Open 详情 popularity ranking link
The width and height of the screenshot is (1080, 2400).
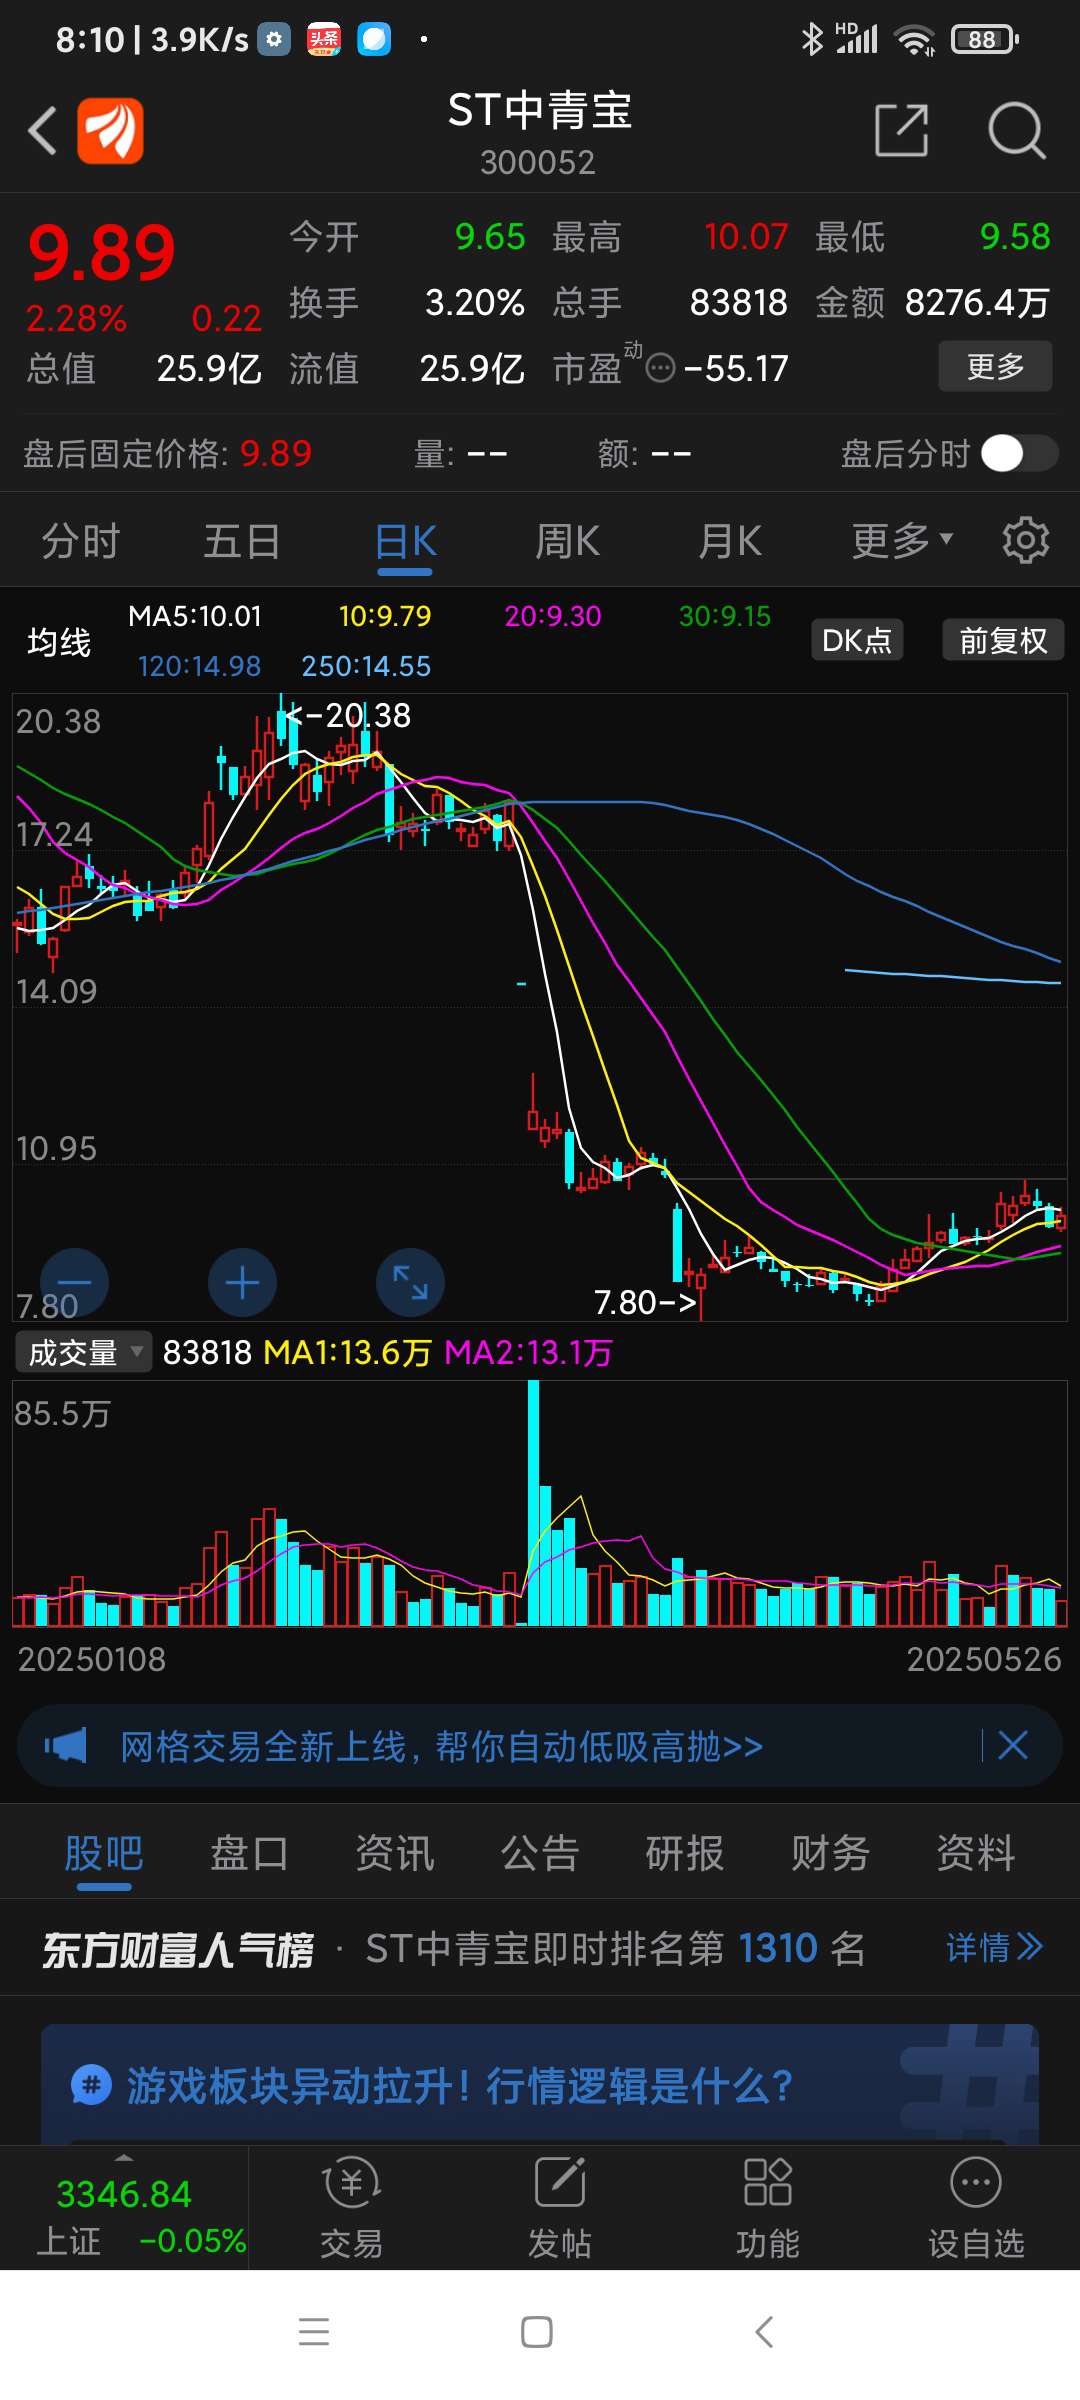click(994, 1947)
